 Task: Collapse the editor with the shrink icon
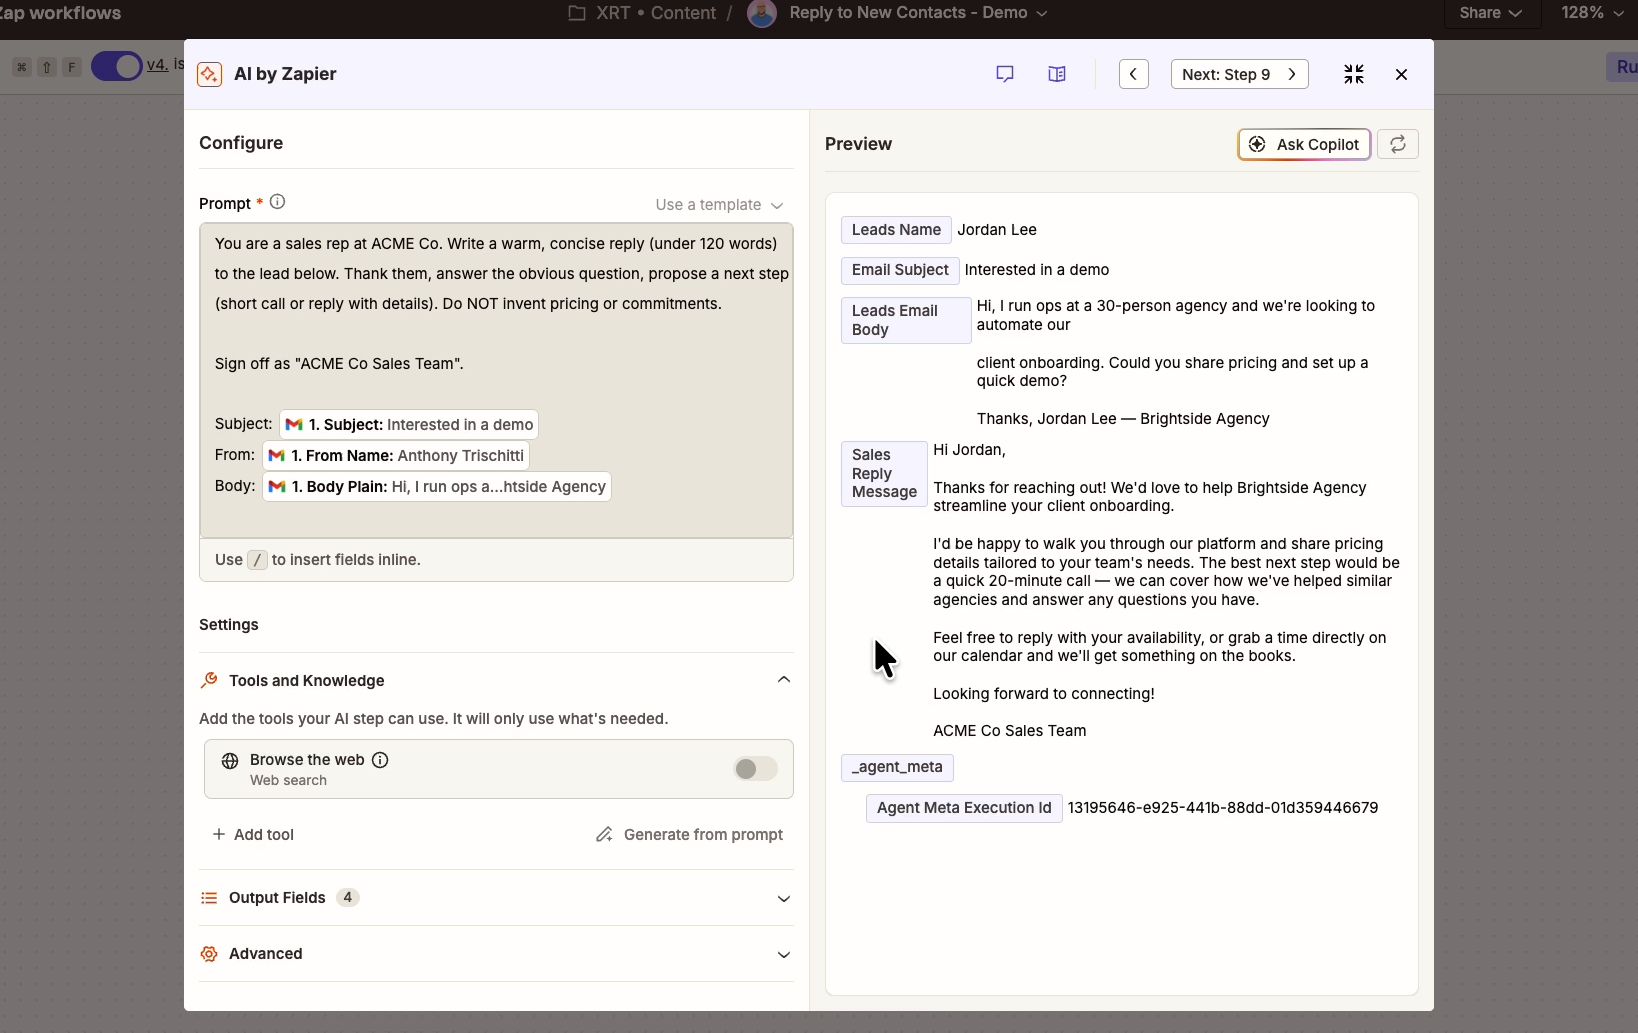point(1354,74)
